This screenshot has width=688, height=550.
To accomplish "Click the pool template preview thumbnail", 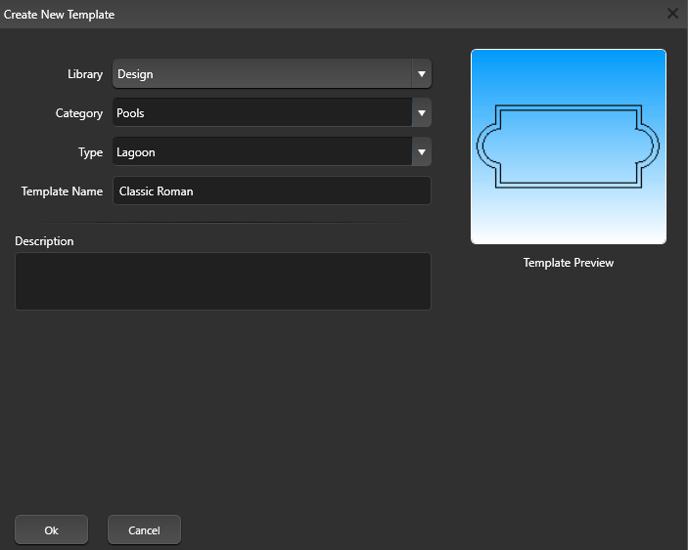I will pyautogui.click(x=568, y=147).
